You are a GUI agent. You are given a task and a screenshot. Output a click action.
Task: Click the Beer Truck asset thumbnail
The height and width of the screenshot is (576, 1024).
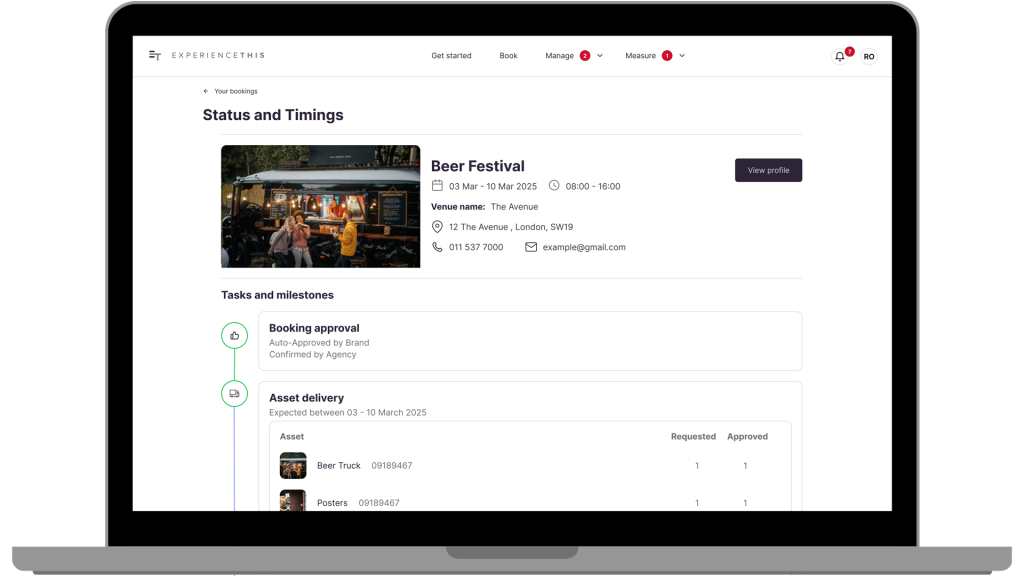[293, 466]
